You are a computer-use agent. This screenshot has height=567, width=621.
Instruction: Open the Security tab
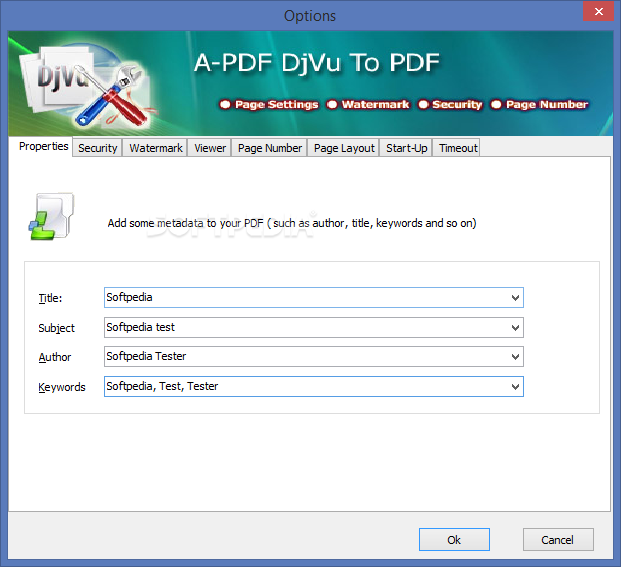pos(97,148)
